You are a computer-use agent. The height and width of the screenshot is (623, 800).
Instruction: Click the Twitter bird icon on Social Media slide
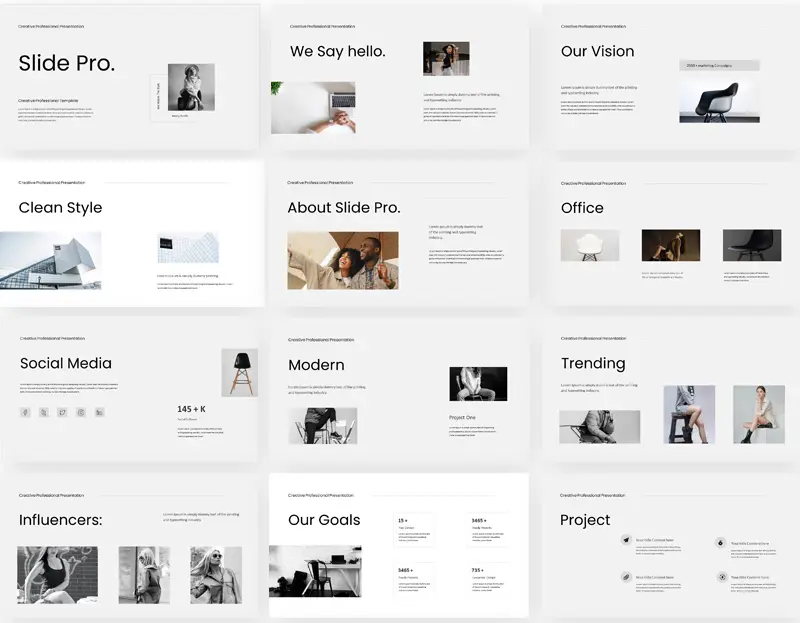[x=62, y=412]
